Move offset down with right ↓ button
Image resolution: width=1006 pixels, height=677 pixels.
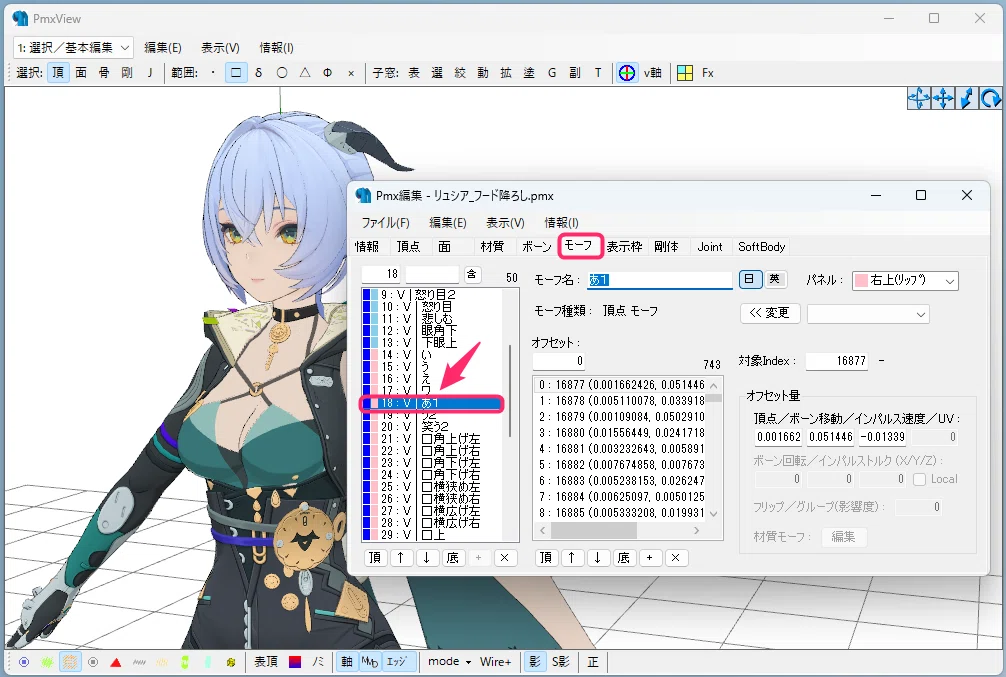click(597, 558)
